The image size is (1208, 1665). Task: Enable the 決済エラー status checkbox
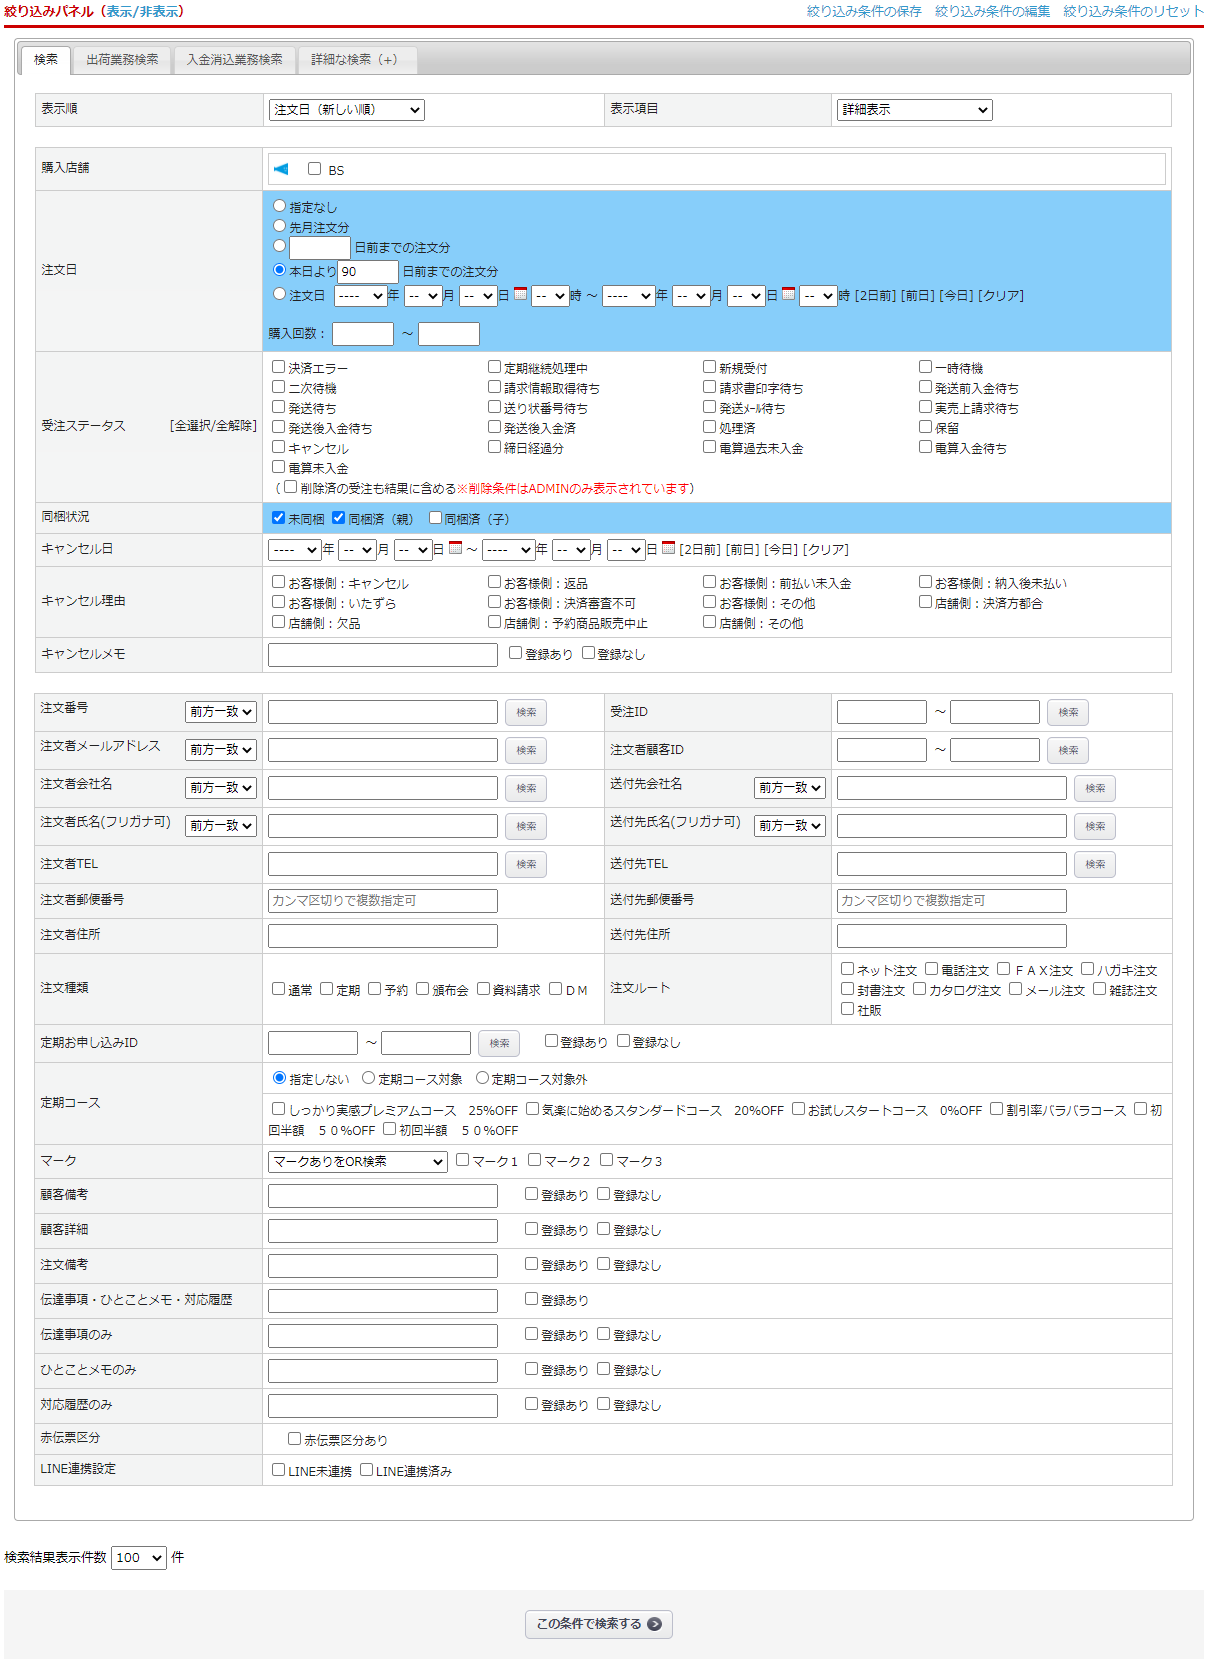tap(279, 367)
